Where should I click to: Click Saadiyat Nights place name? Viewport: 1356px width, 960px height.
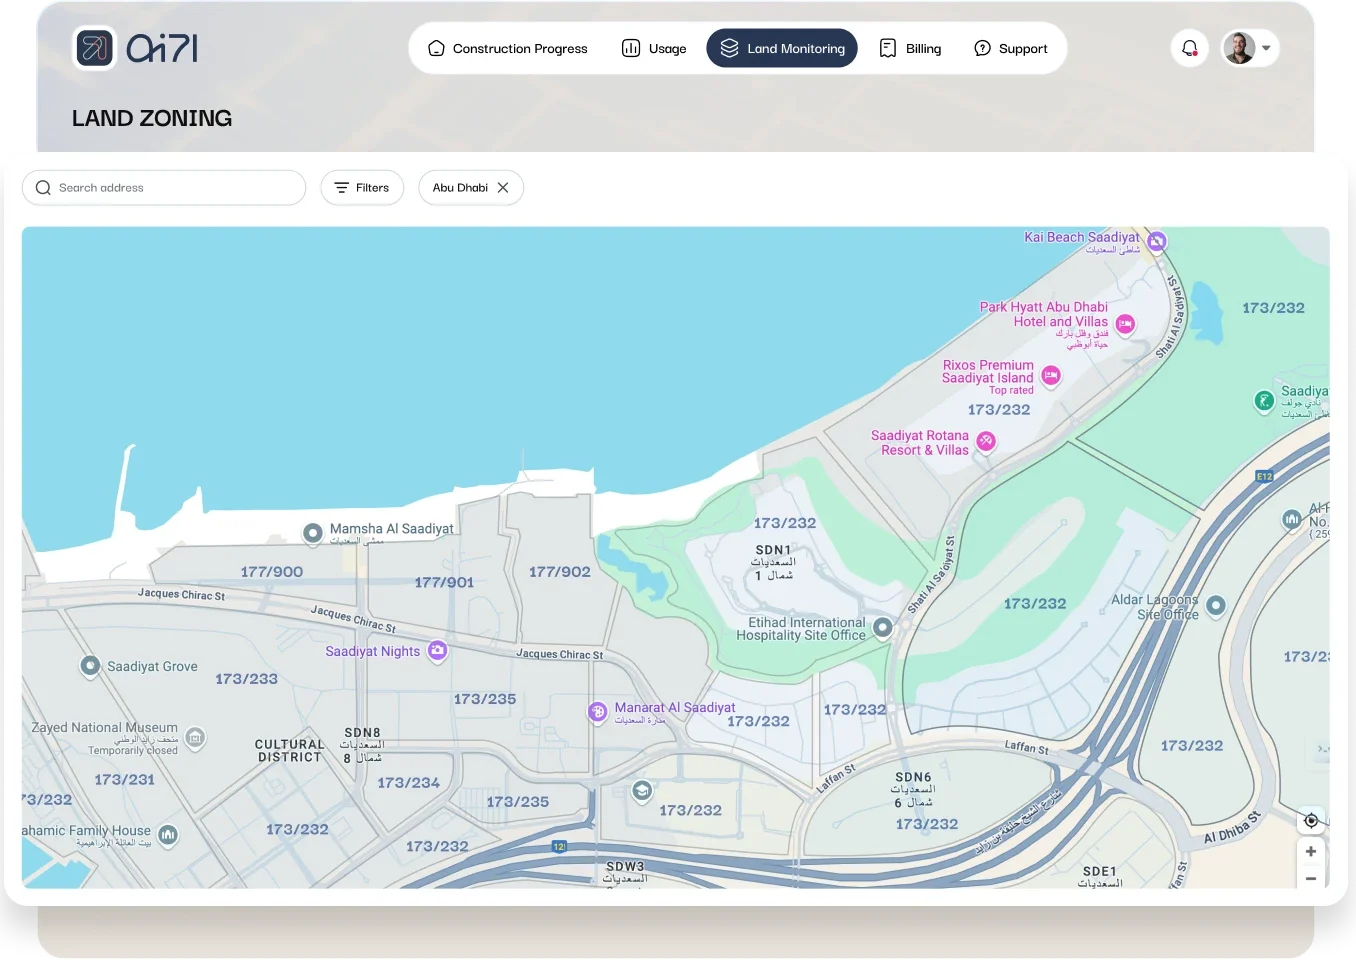click(x=373, y=651)
